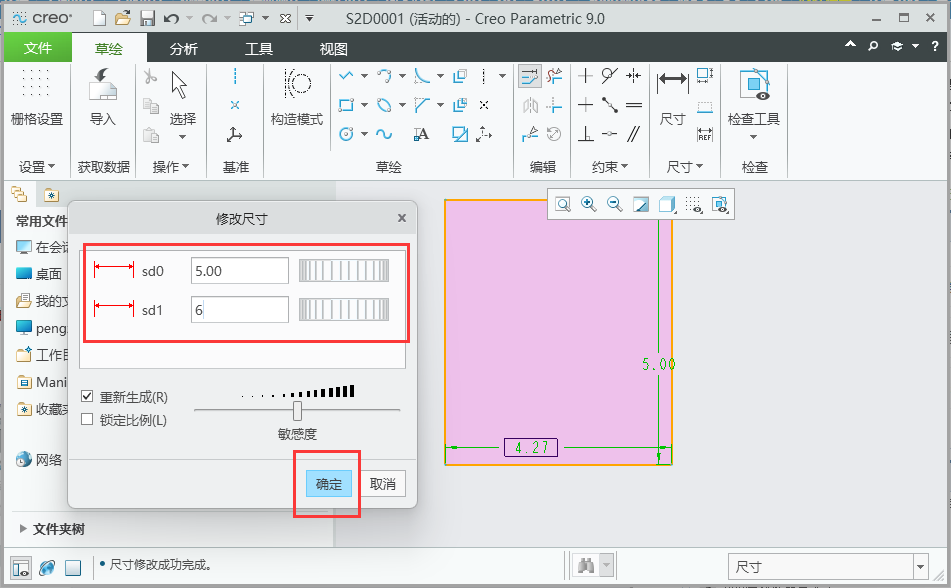This screenshot has width=951, height=588.
Task: Toggle the Lock Scale (锁定比例) checkbox
Action: point(87,419)
